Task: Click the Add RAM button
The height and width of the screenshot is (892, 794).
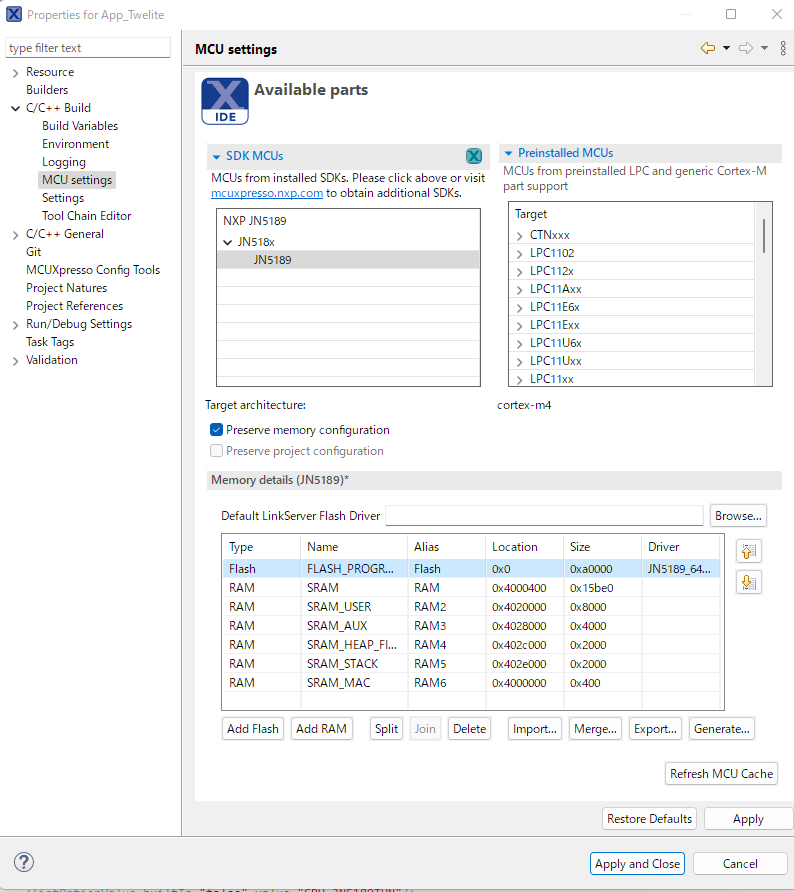Action: point(321,729)
